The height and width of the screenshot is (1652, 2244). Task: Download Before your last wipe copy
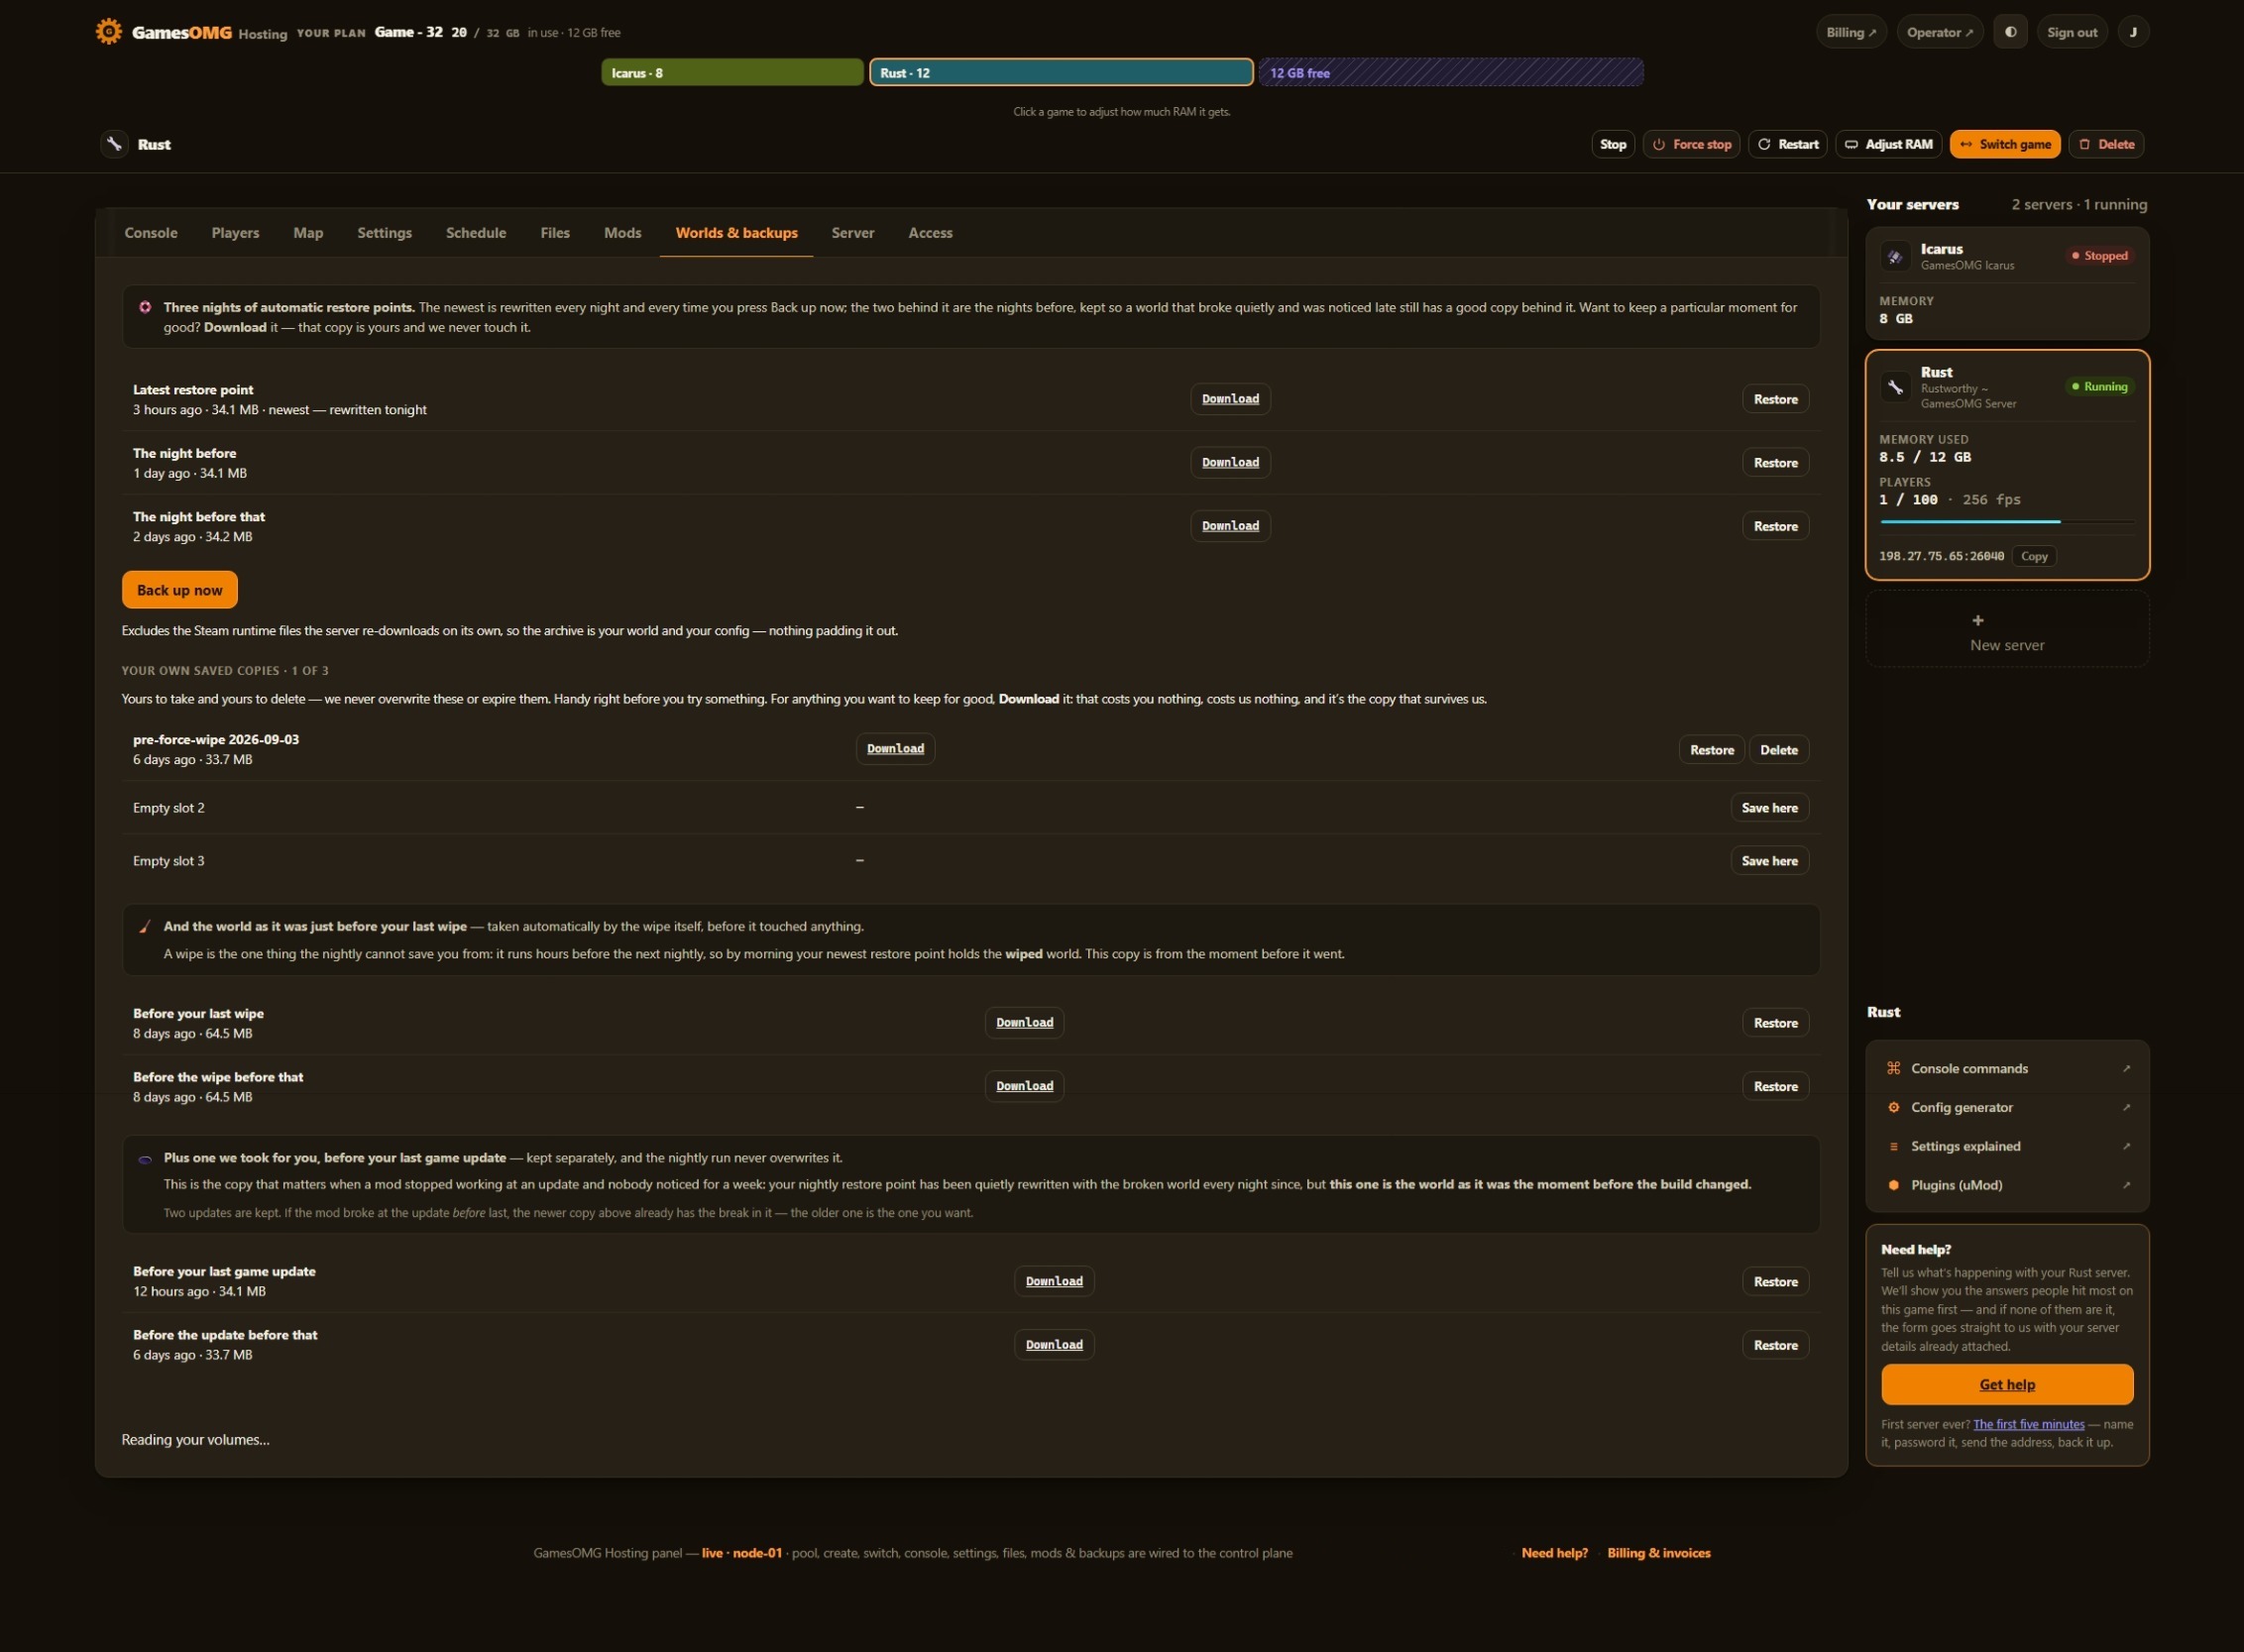point(1024,1023)
